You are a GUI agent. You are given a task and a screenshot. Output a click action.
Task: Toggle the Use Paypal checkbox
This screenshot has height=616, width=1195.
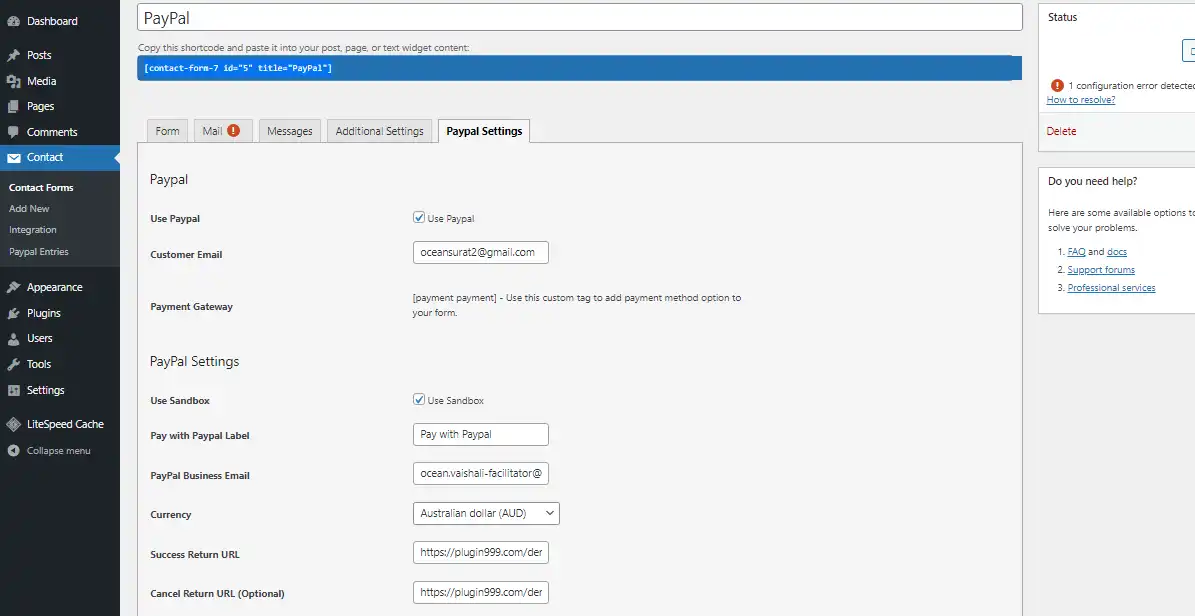coord(418,217)
